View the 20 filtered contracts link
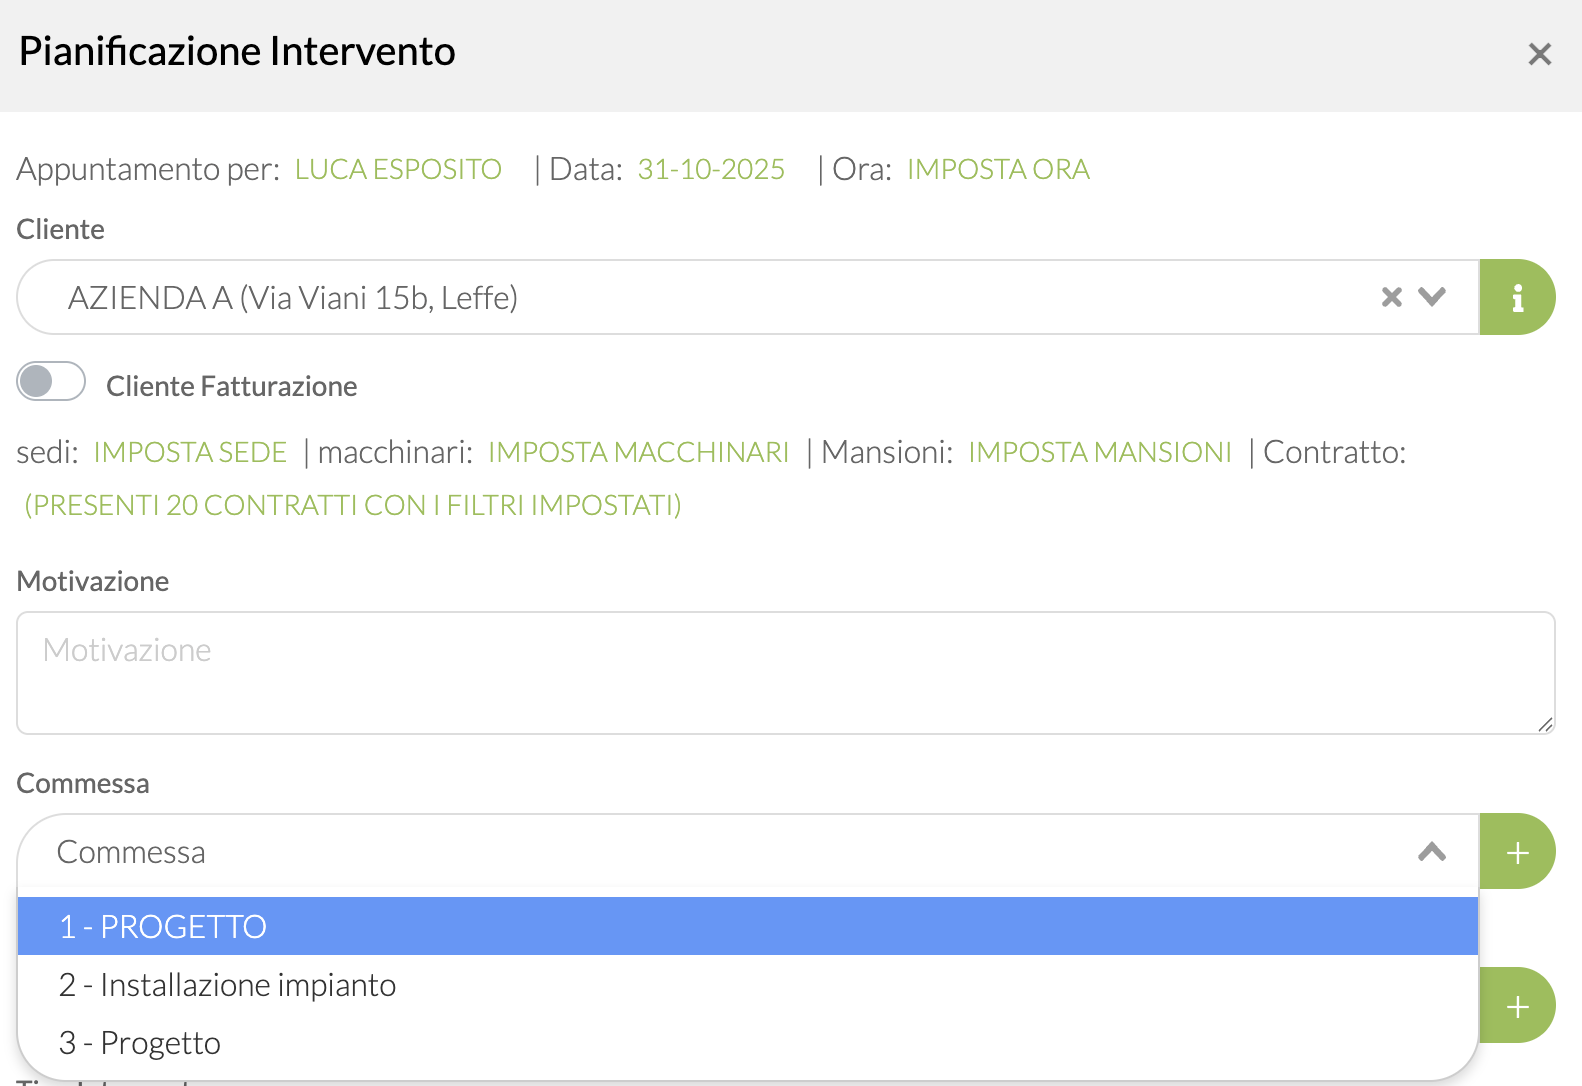The width and height of the screenshot is (1582, 1086). (353, 505)
